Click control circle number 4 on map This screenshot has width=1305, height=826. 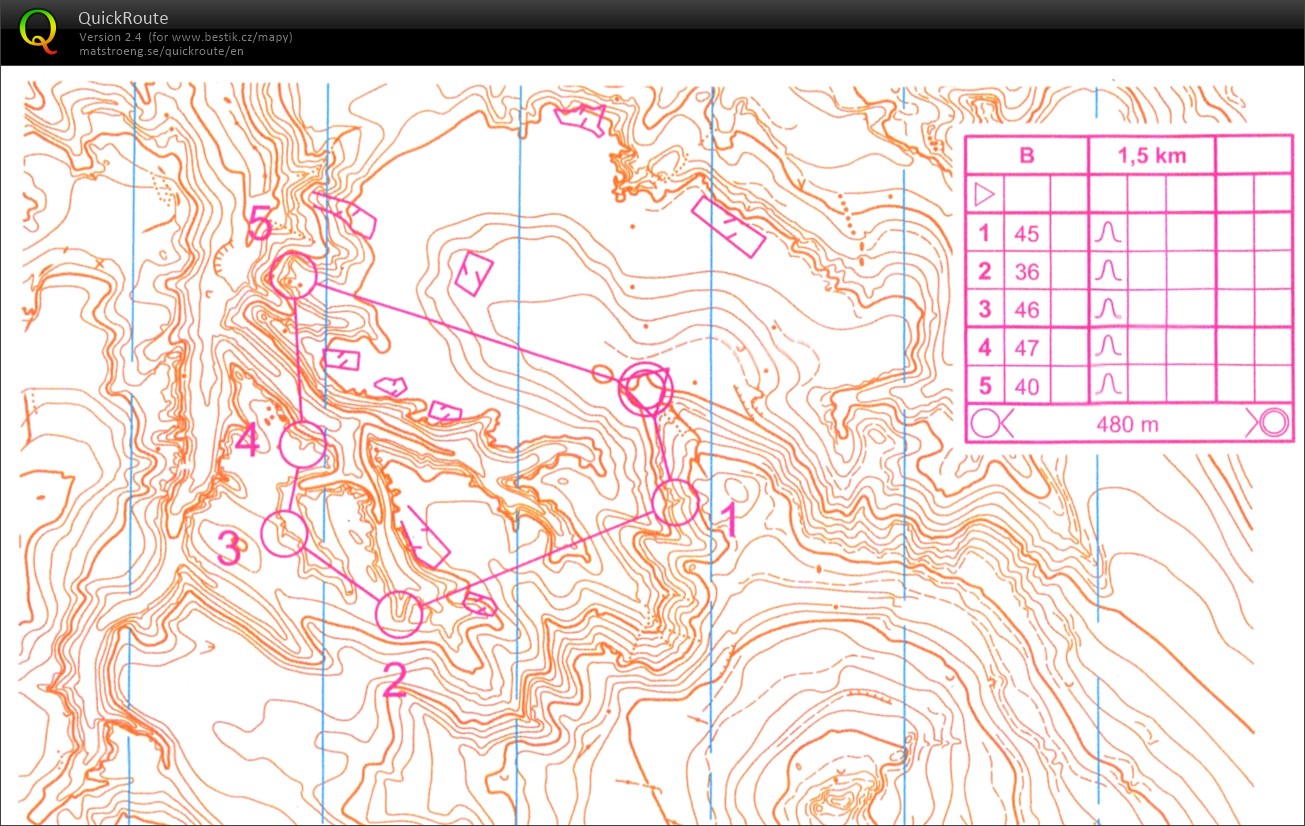pyautogui.click(x=302, y=445)
